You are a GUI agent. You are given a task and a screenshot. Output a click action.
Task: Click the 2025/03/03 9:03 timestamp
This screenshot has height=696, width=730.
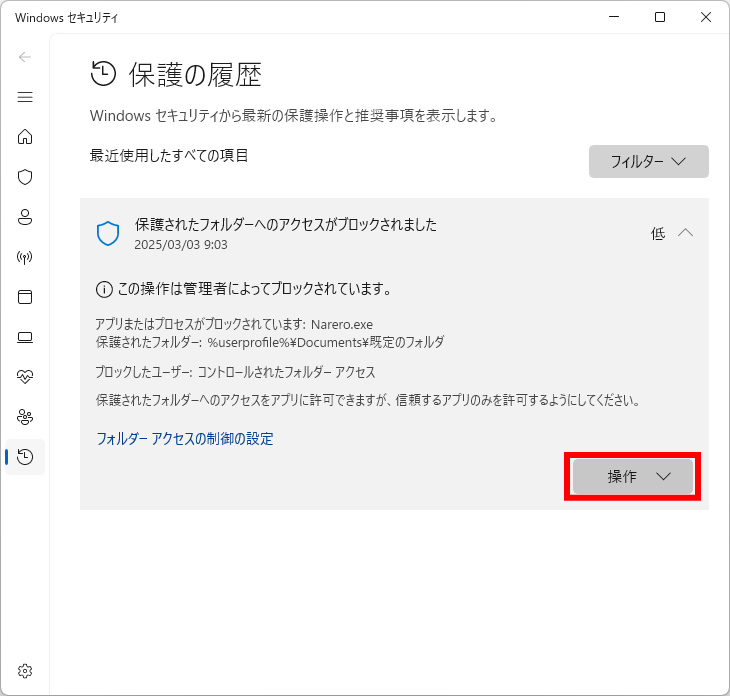[x=181, y=245]
